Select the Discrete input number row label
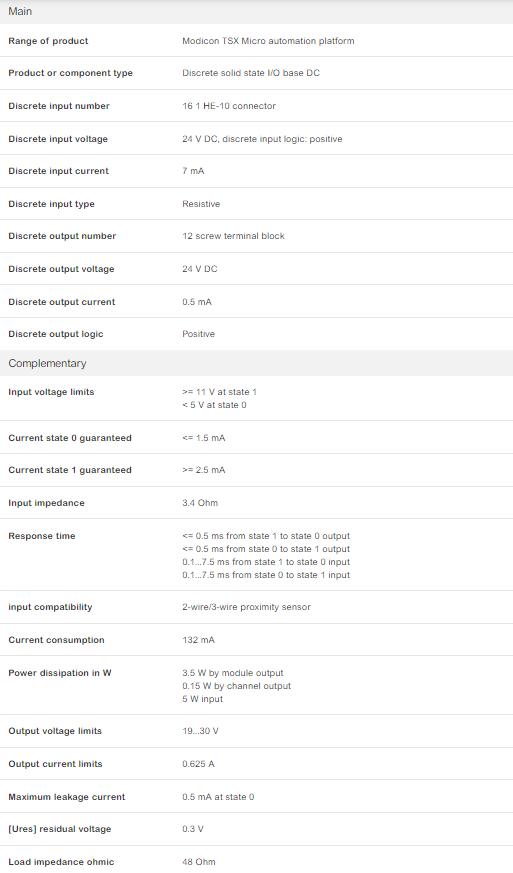Viewport: 513px width, 873px height. tap(59, 106)
